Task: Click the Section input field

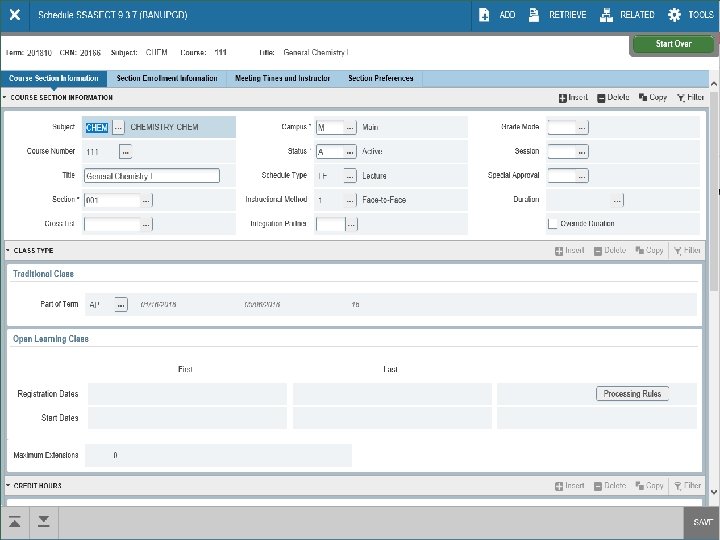Action: click(112, 200)
